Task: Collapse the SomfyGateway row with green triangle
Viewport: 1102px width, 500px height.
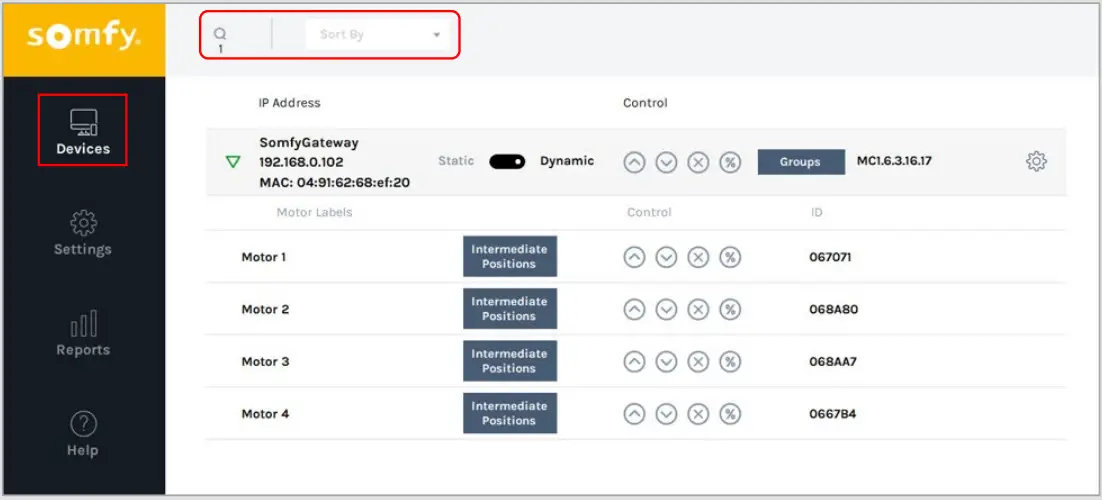Action: click(x=233, y=162)
